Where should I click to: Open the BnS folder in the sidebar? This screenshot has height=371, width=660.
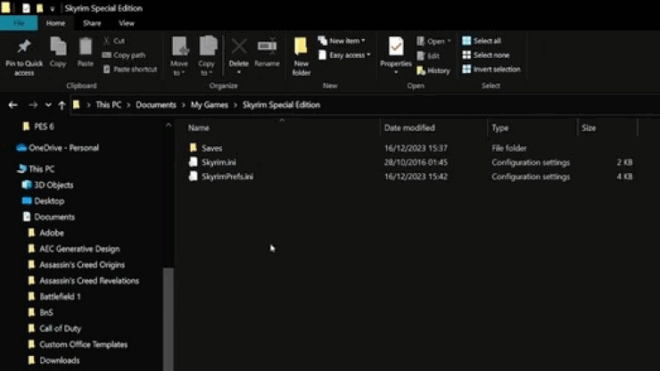click(46, 312)
